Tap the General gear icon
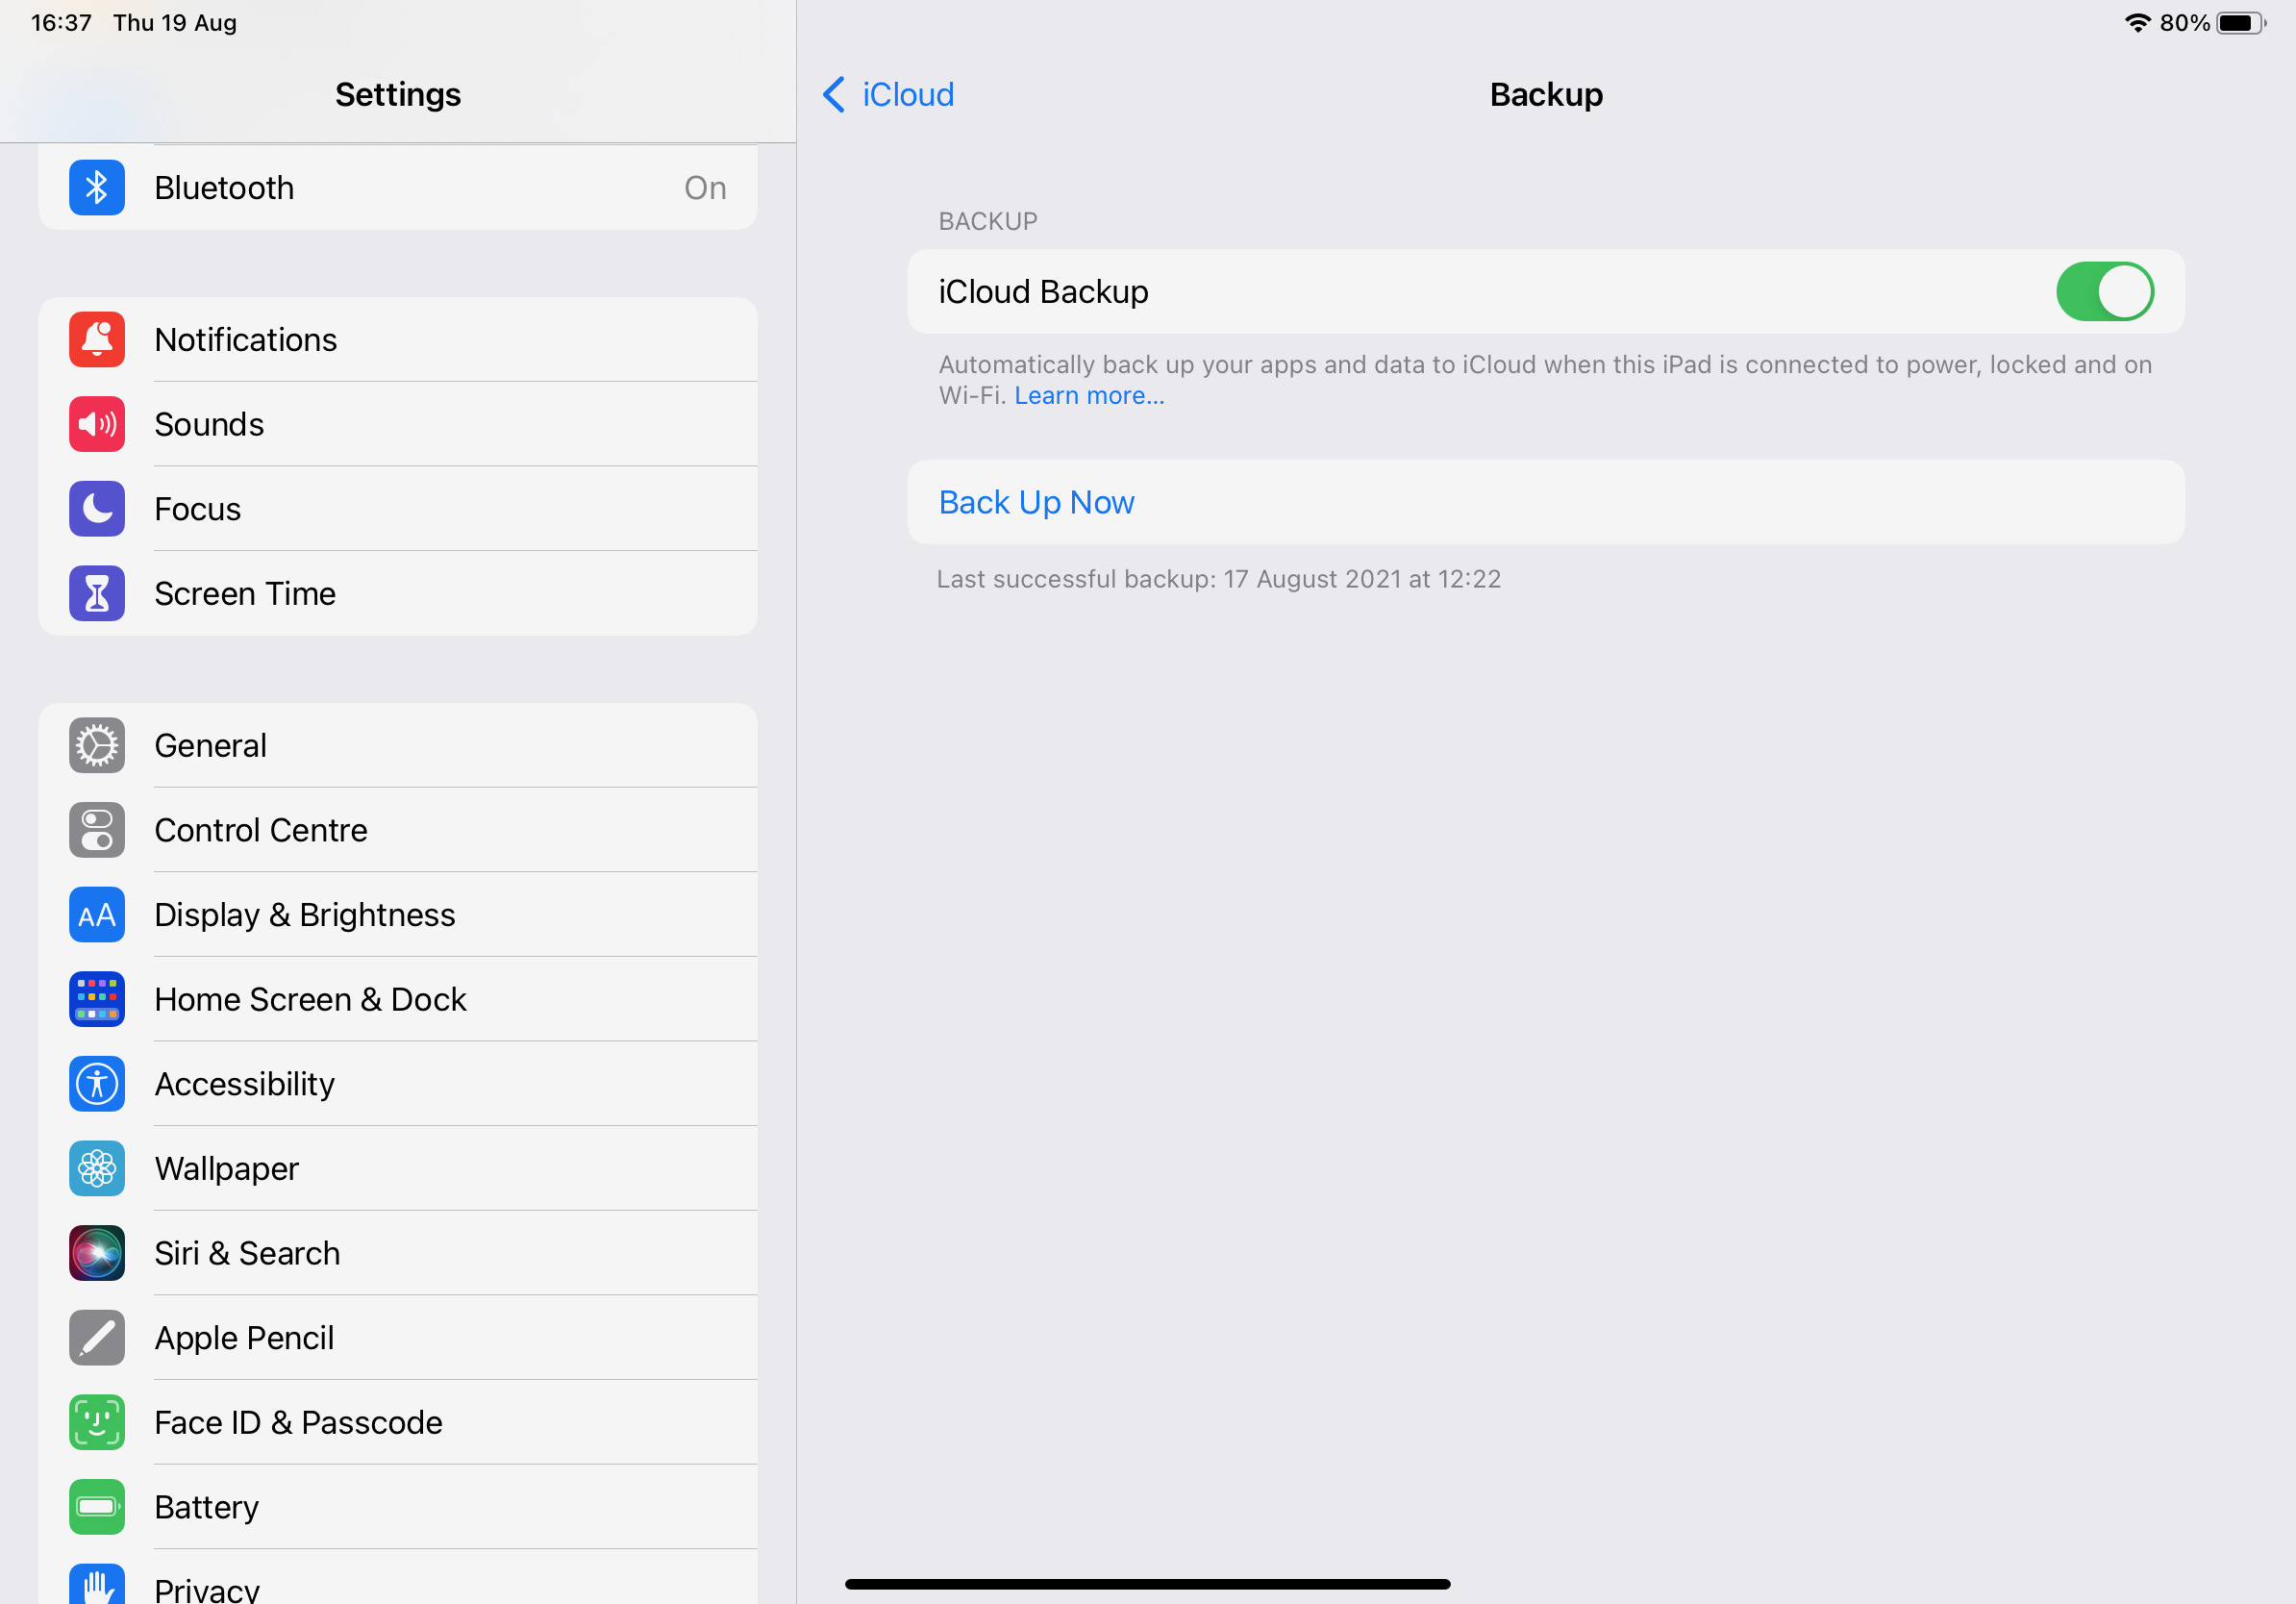The height and width of the screenshot is (1604, 2296). tap(97, 745)
